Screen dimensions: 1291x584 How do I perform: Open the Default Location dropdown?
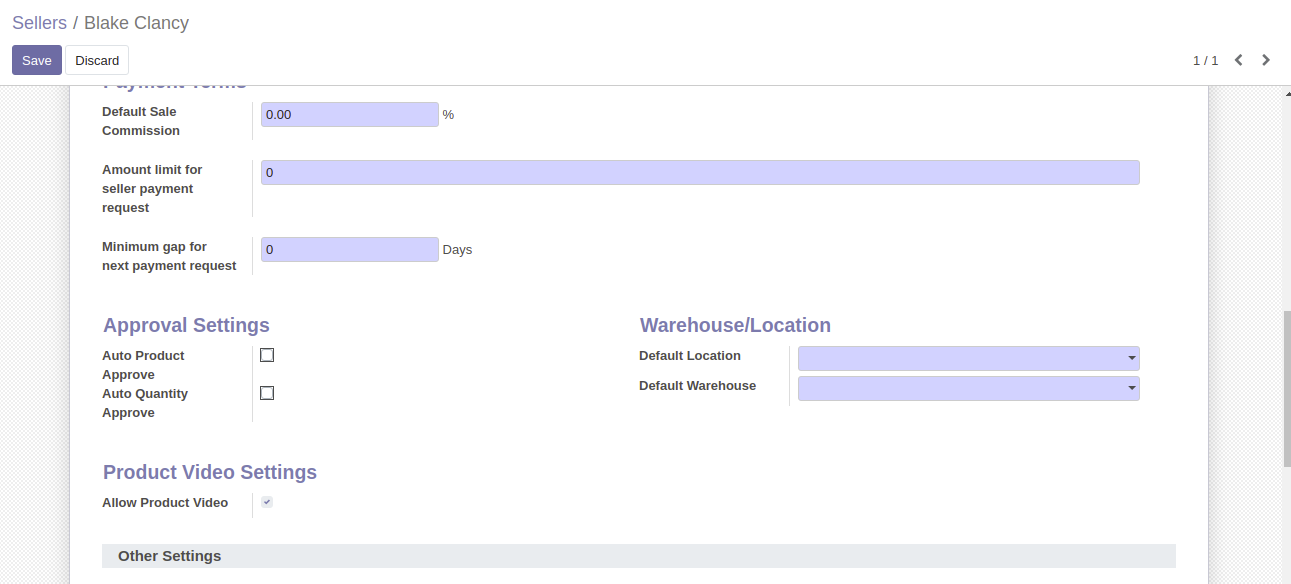coord(968,358)
